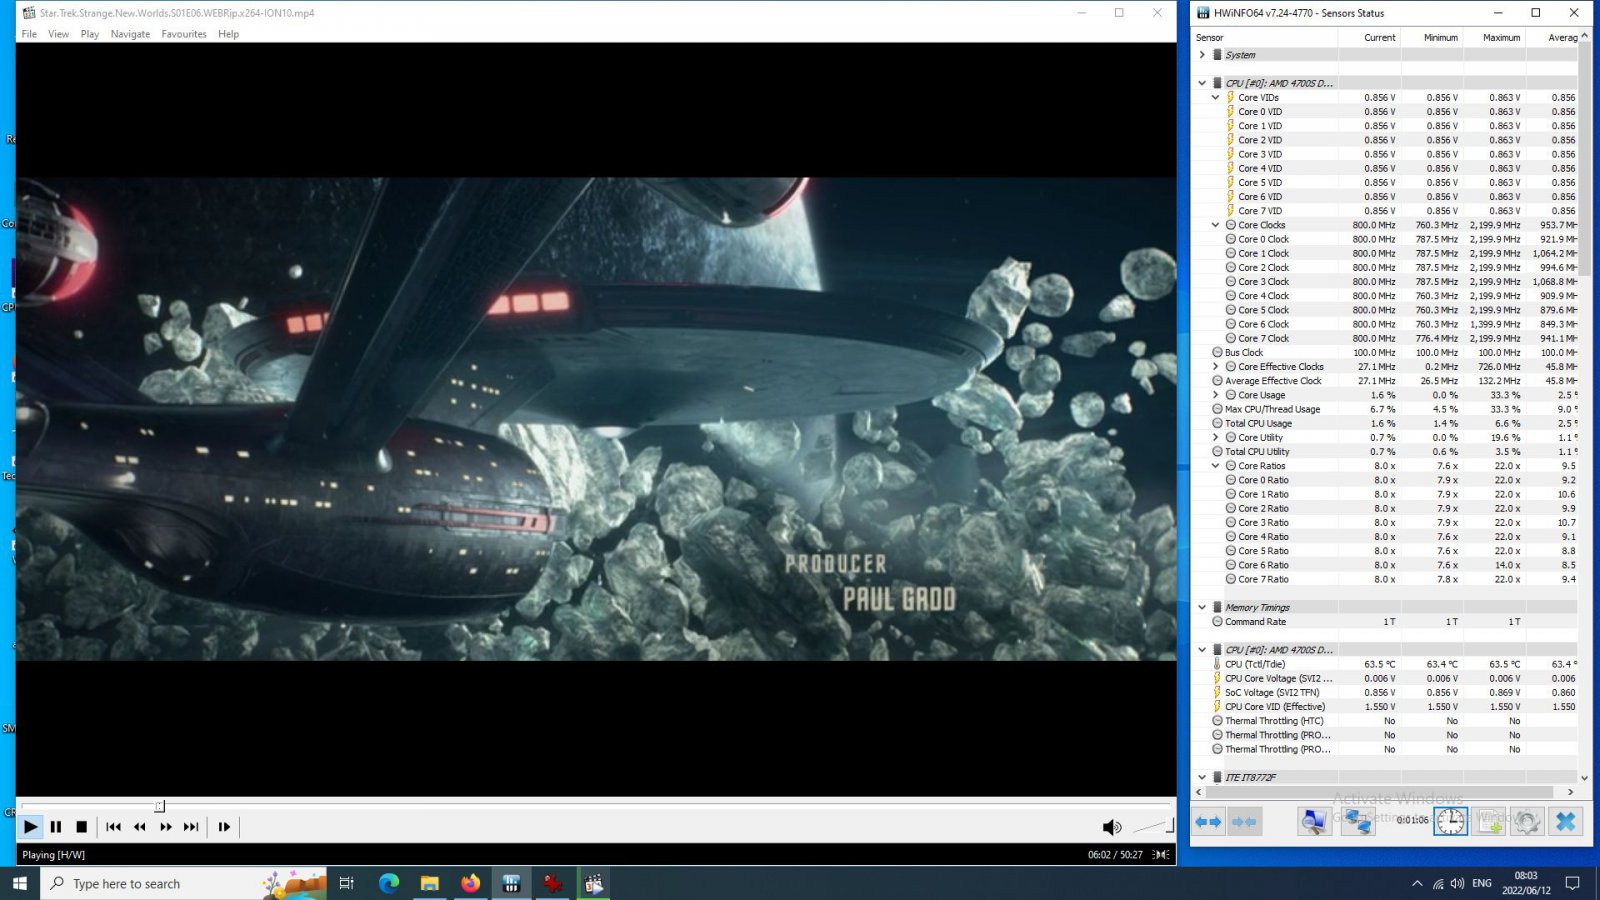Advance one frame with the step button
Image resolution: width=1600 pixels, height=900 pixels.
click(x=224, y=827)
